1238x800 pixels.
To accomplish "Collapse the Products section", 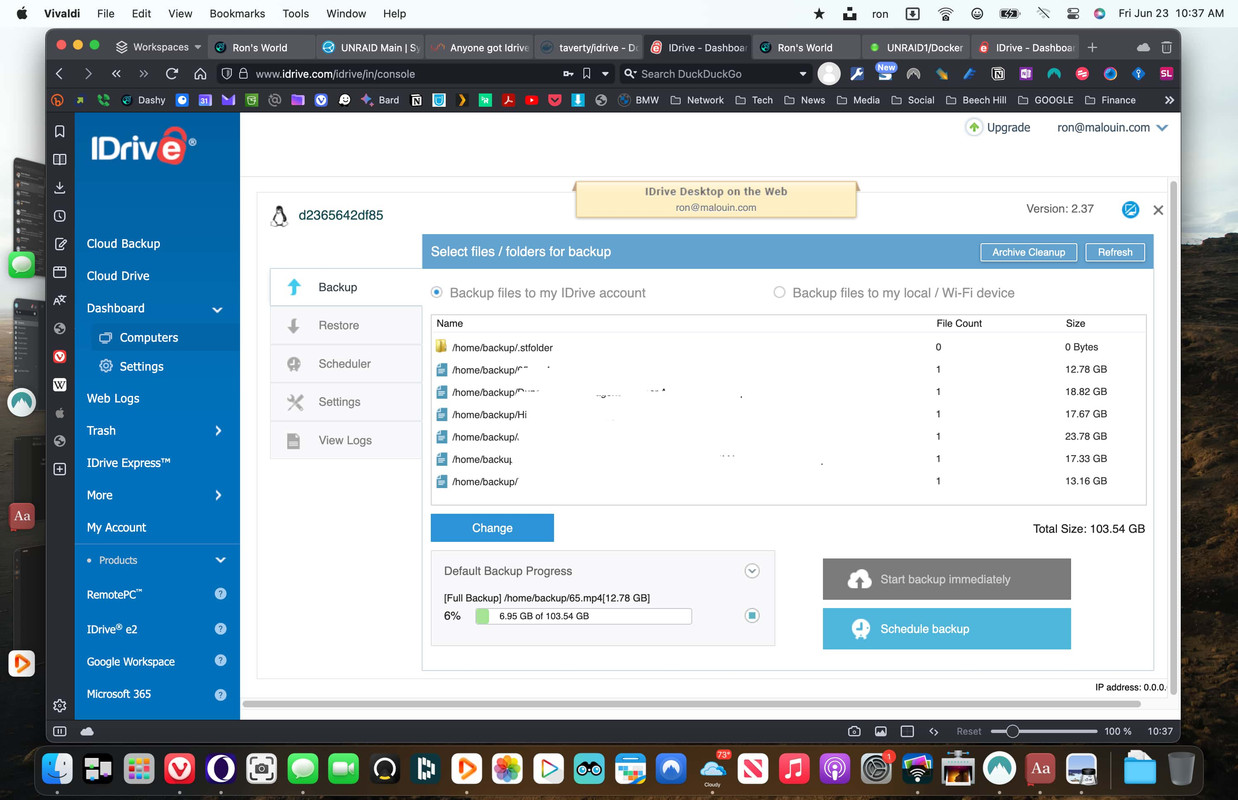I will coord(220,560).
